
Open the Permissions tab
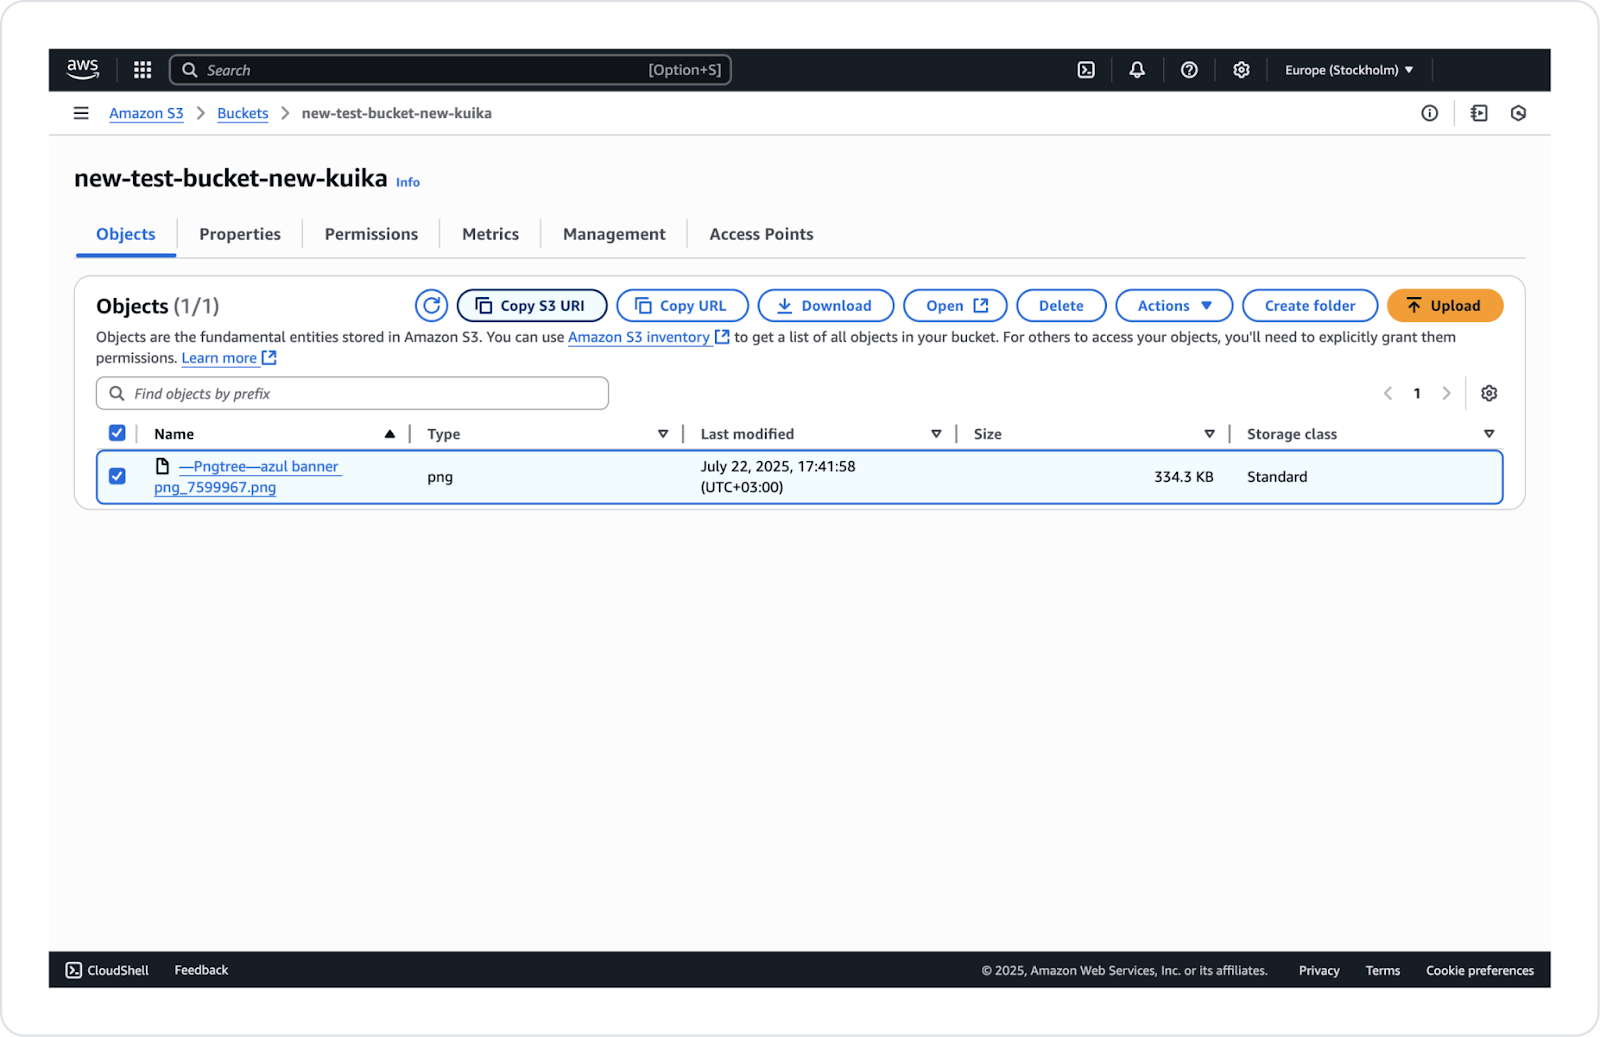tap(371, 234)
